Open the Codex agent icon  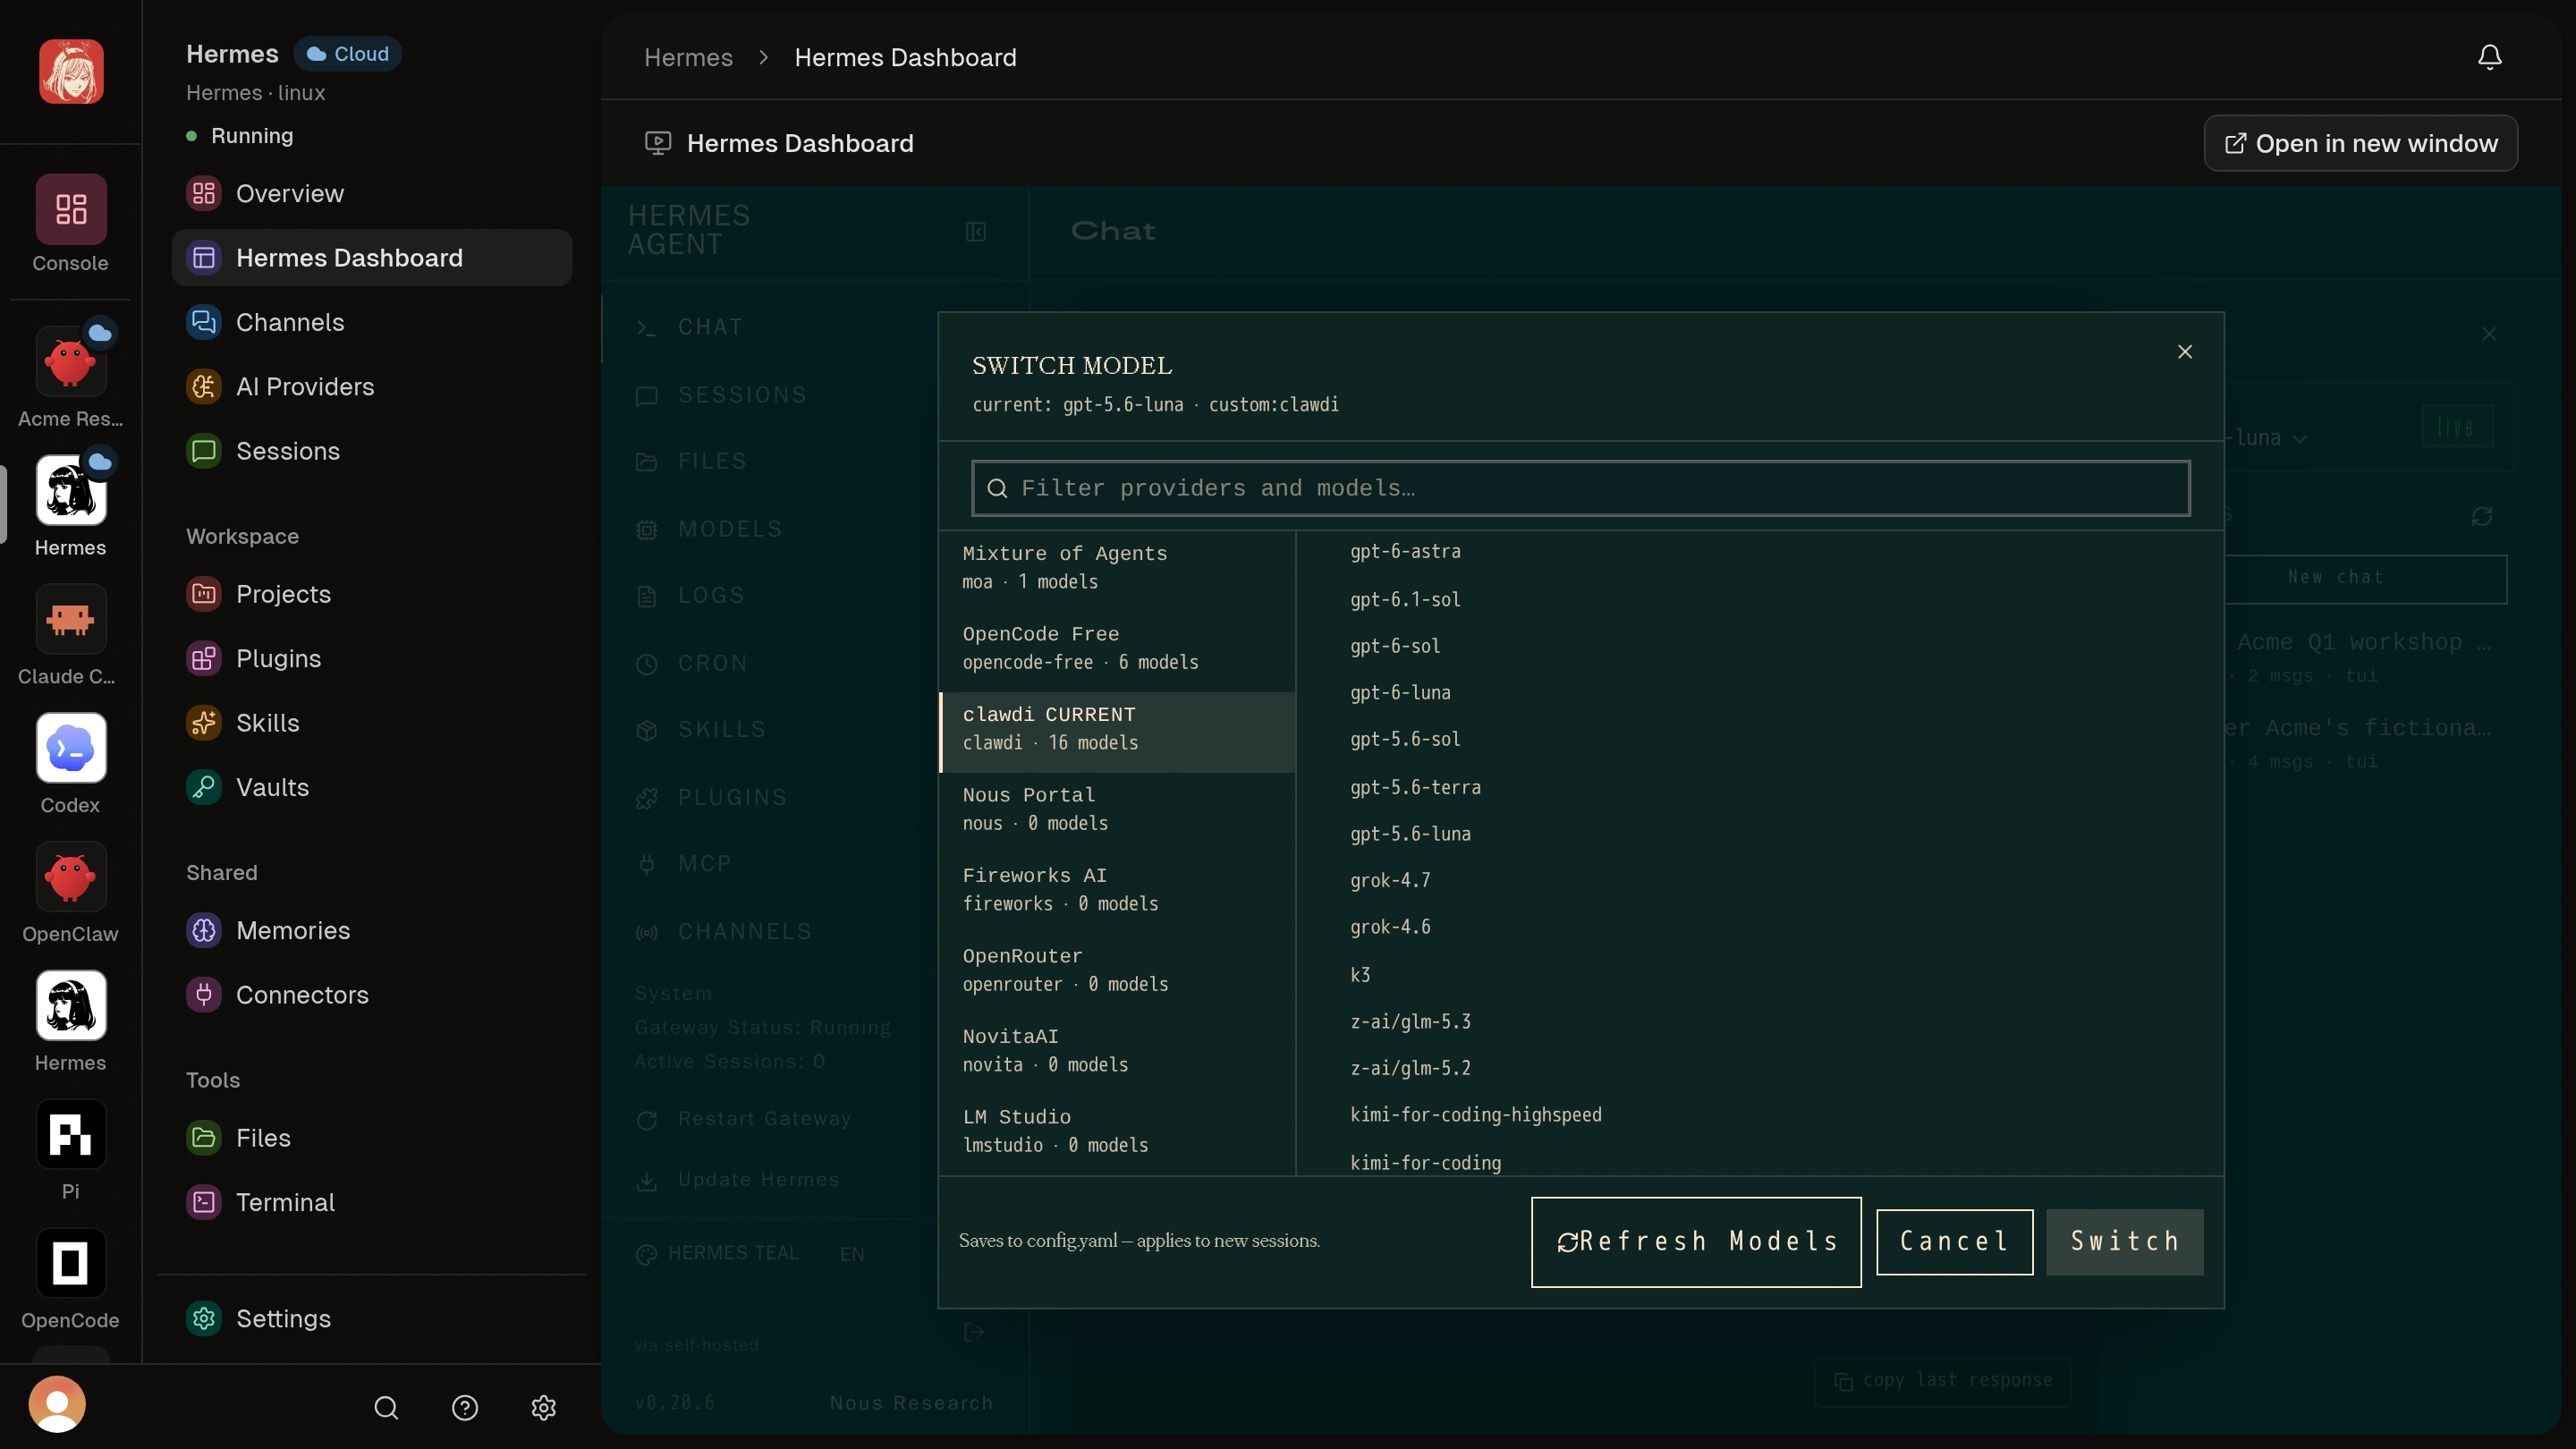pos(70,748)
